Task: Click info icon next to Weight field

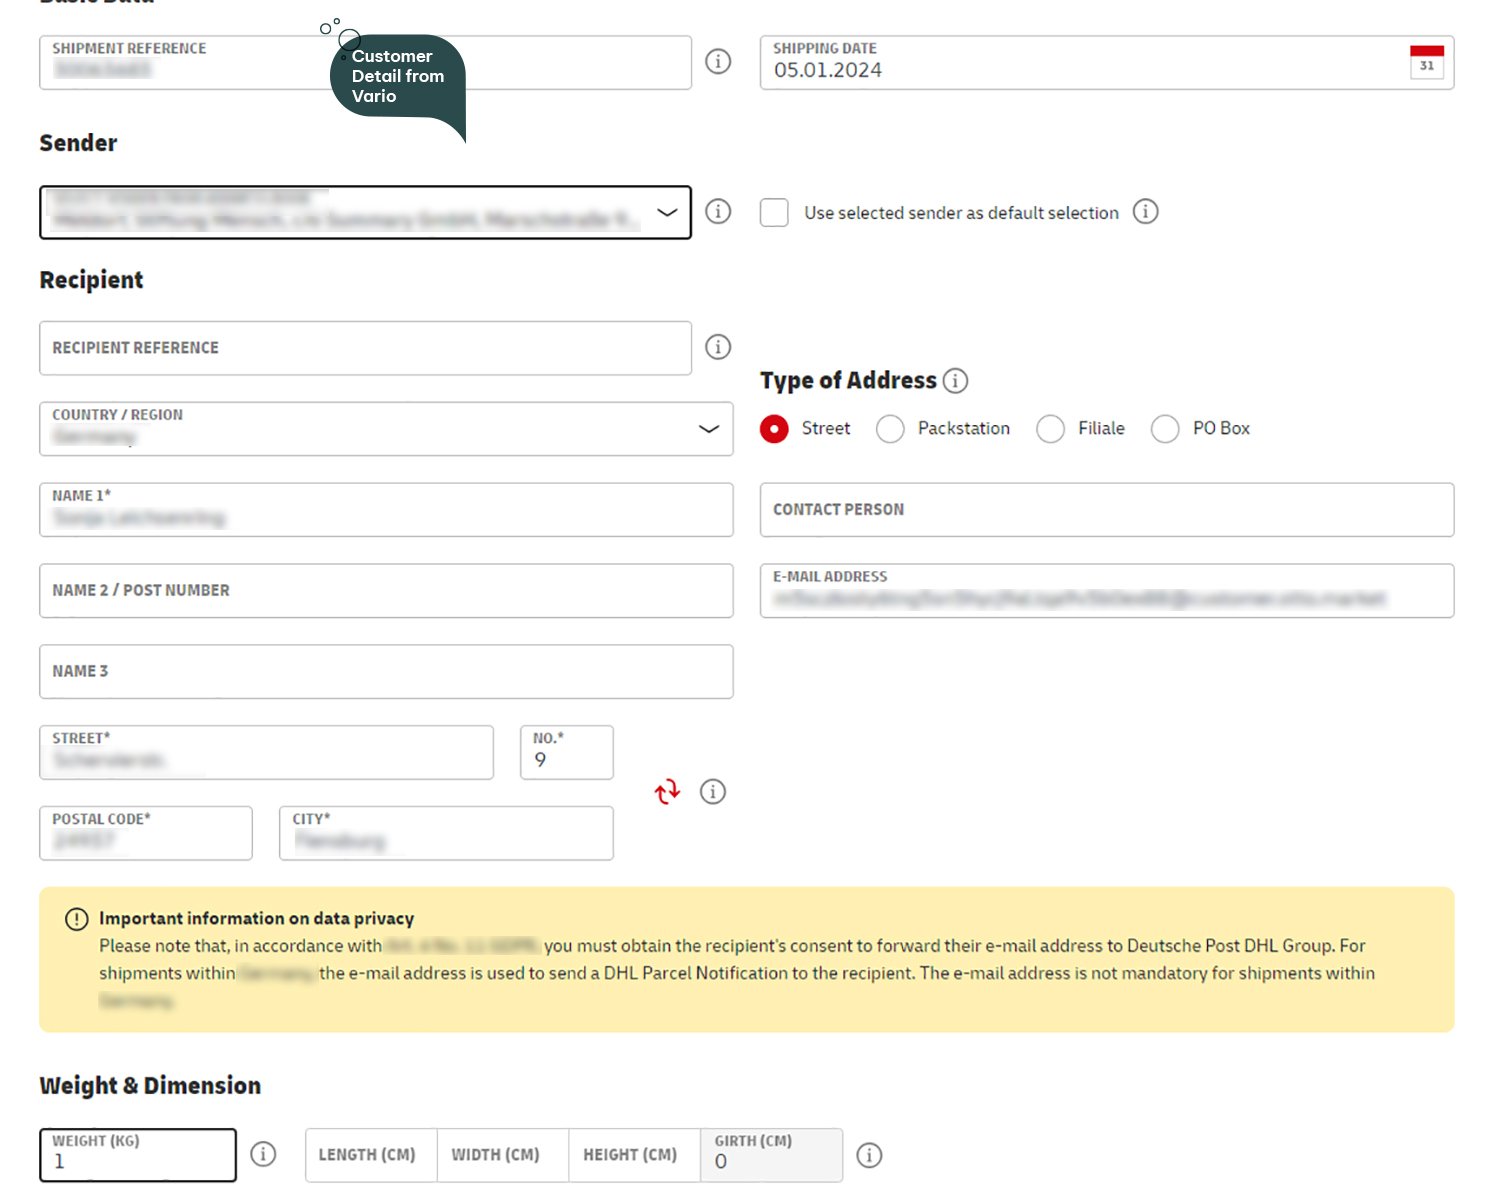Action: click(263, 1154)
